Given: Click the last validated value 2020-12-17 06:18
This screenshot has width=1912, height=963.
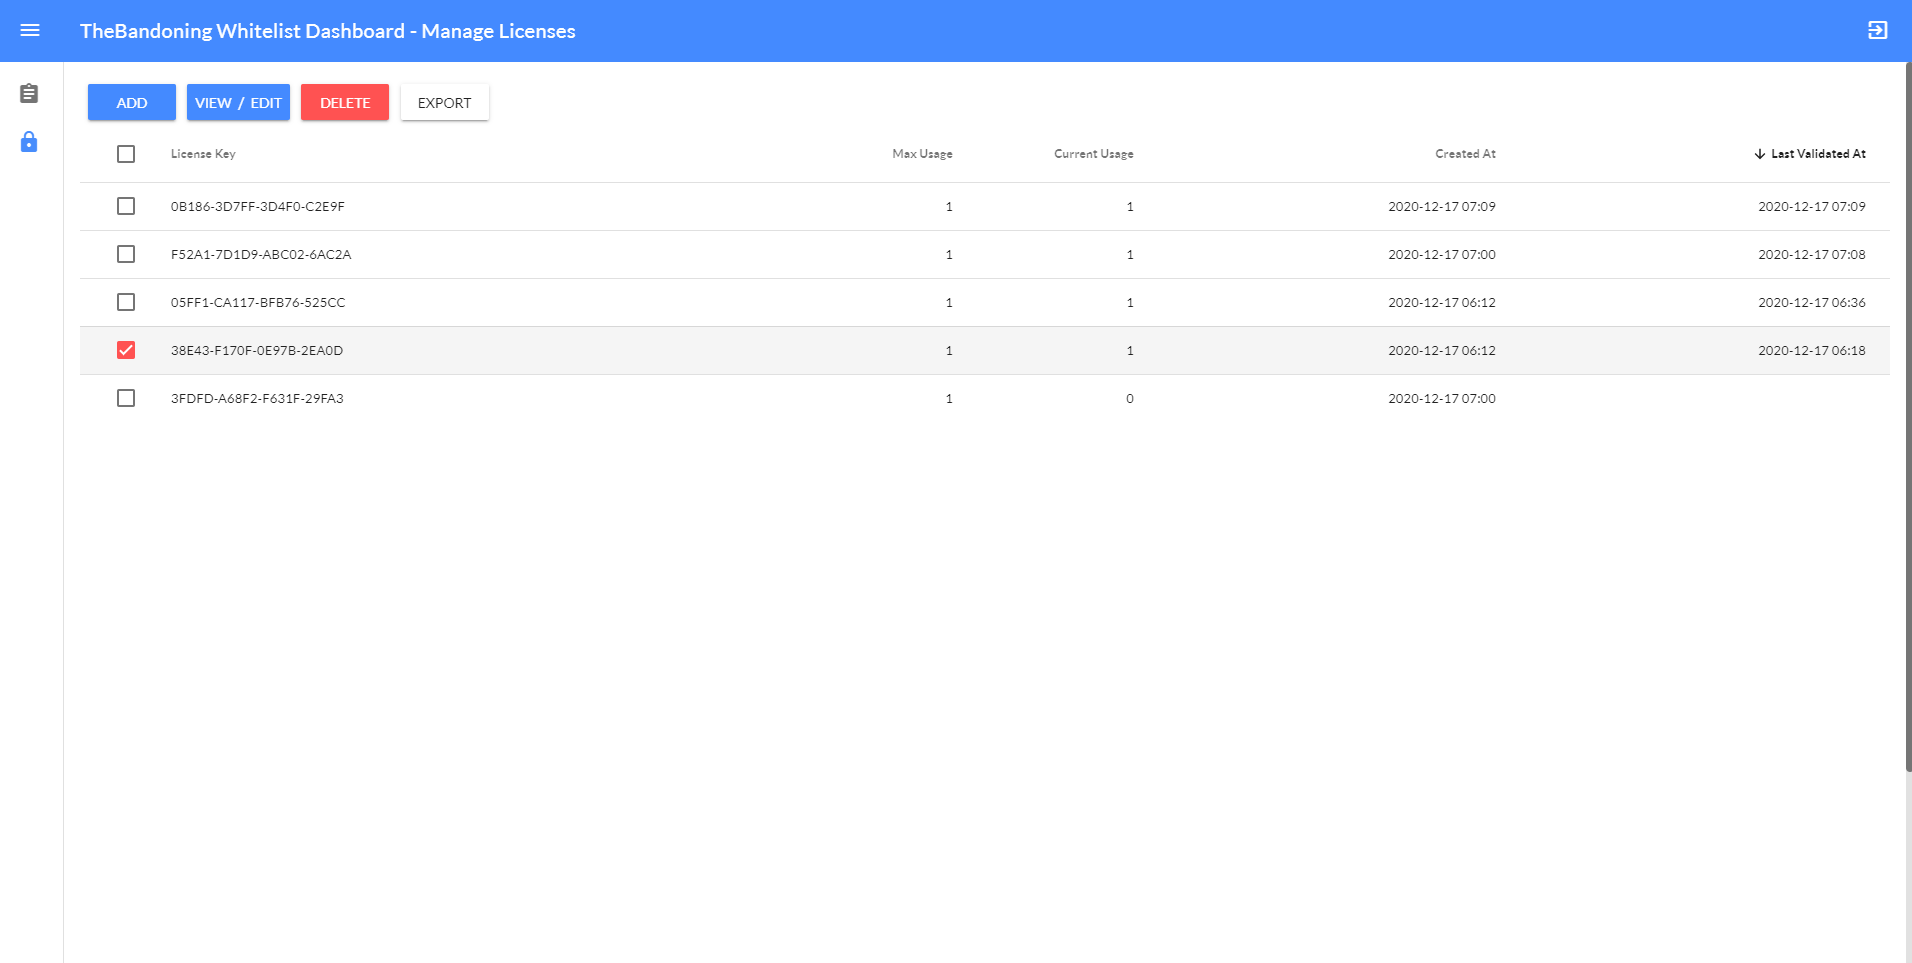Looking at the screenshot, I should pyautogui.click(x=1812, y=351).
